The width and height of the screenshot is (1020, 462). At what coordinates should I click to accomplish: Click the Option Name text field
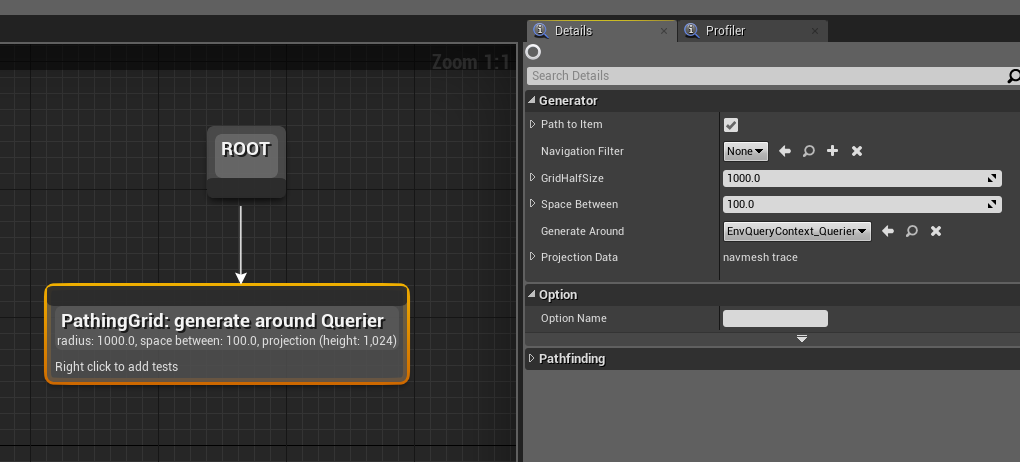point(775,318)
